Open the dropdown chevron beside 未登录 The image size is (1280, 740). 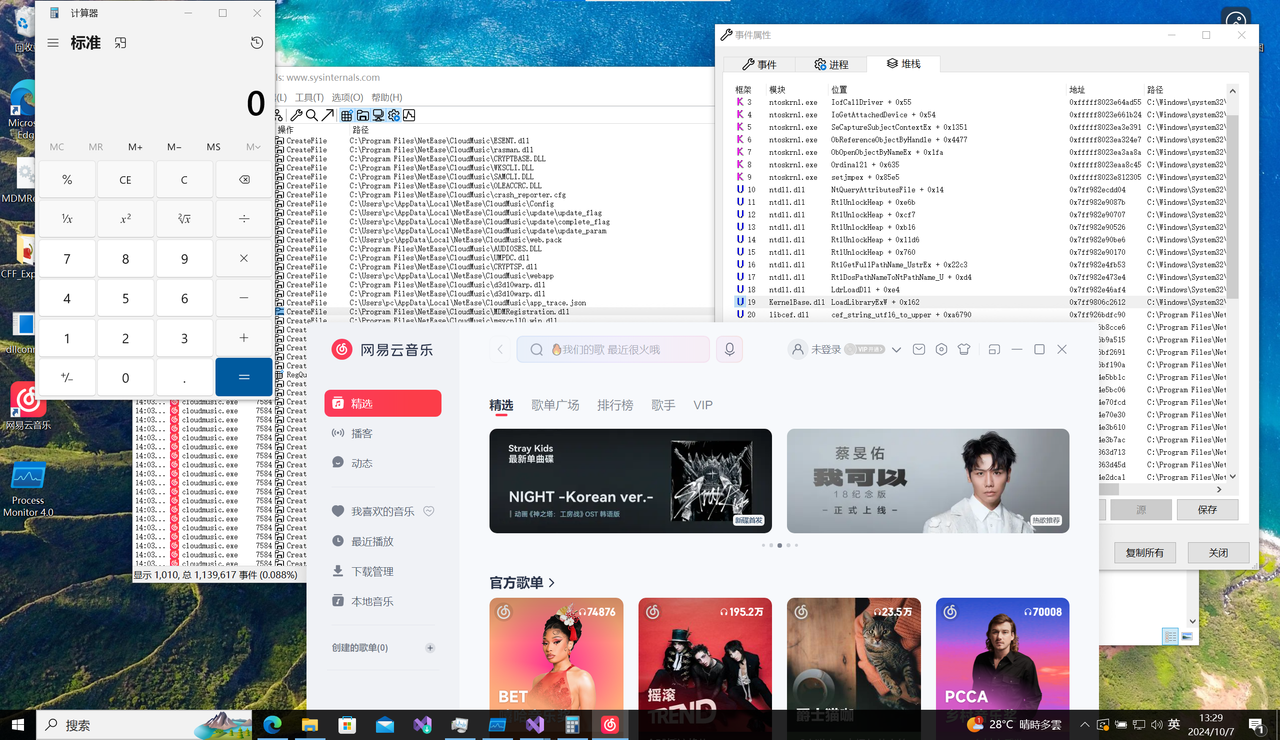pos(896,349)
